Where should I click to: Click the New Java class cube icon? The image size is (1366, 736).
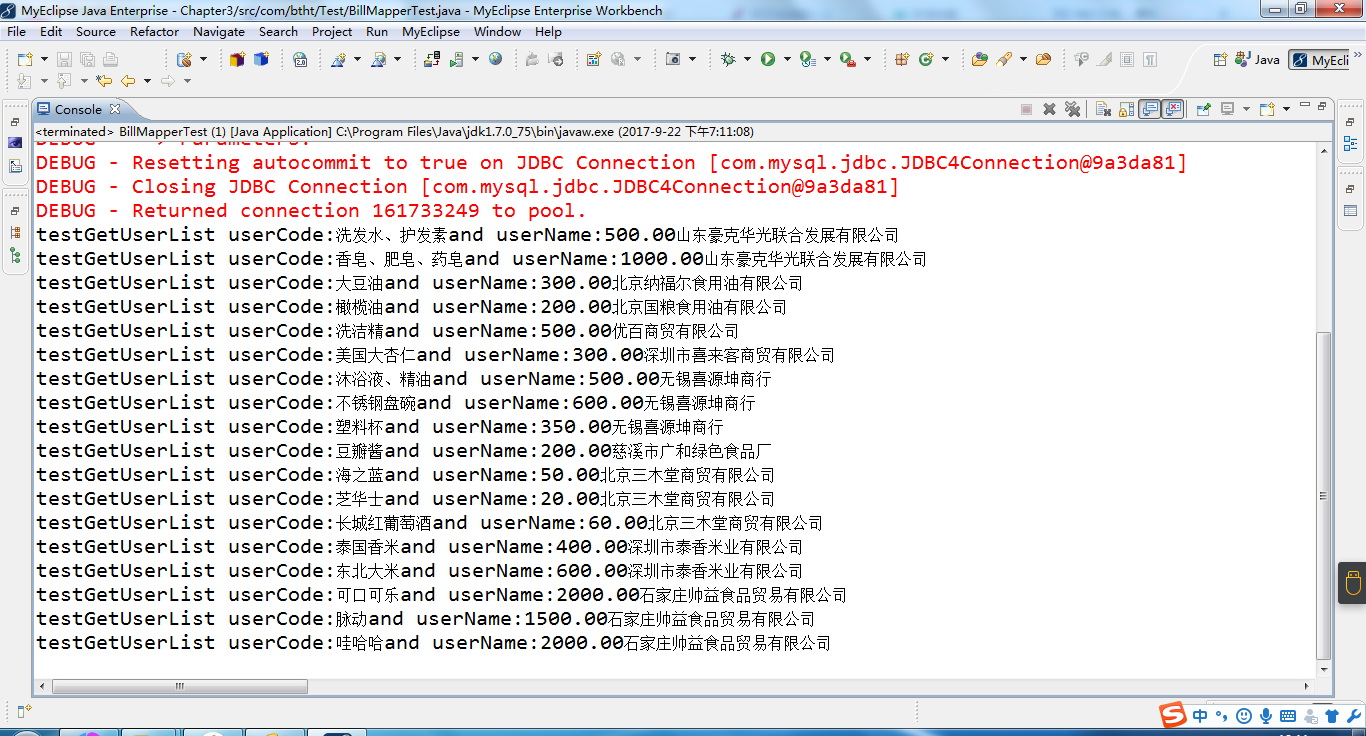(x=261, y=59)
